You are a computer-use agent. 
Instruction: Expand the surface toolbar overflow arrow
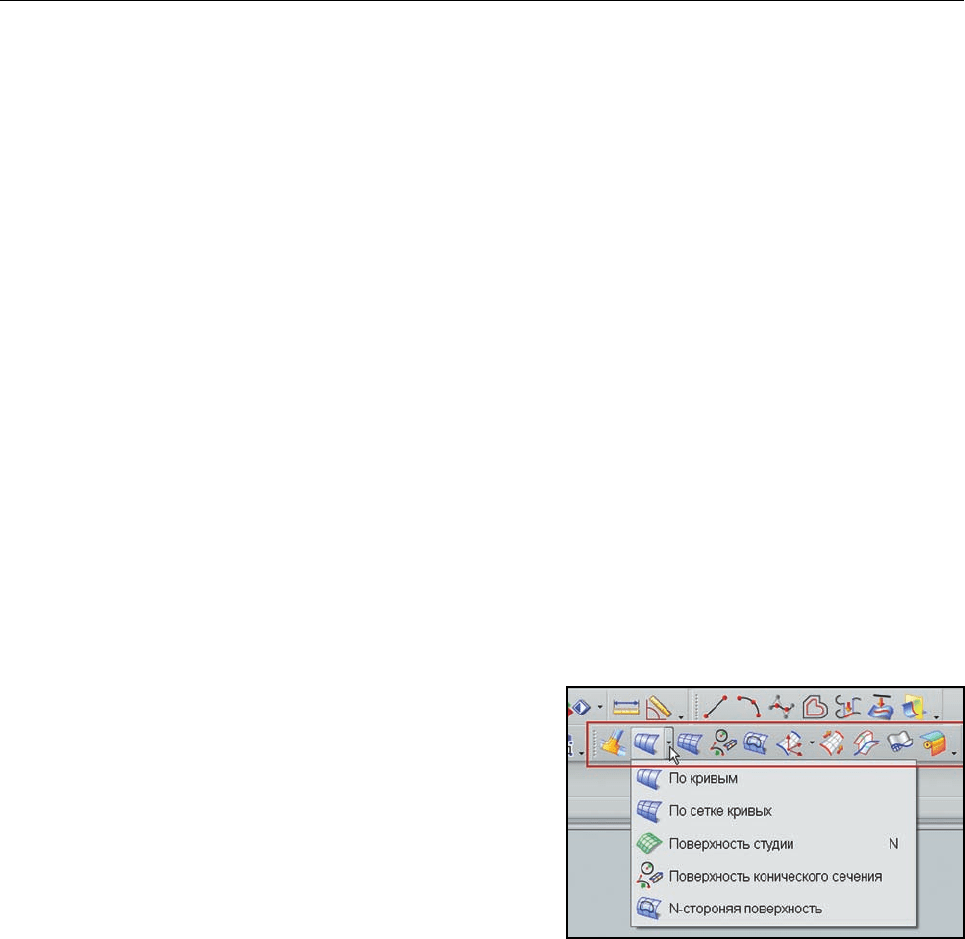pyautogui.click(x=955, y=753)
